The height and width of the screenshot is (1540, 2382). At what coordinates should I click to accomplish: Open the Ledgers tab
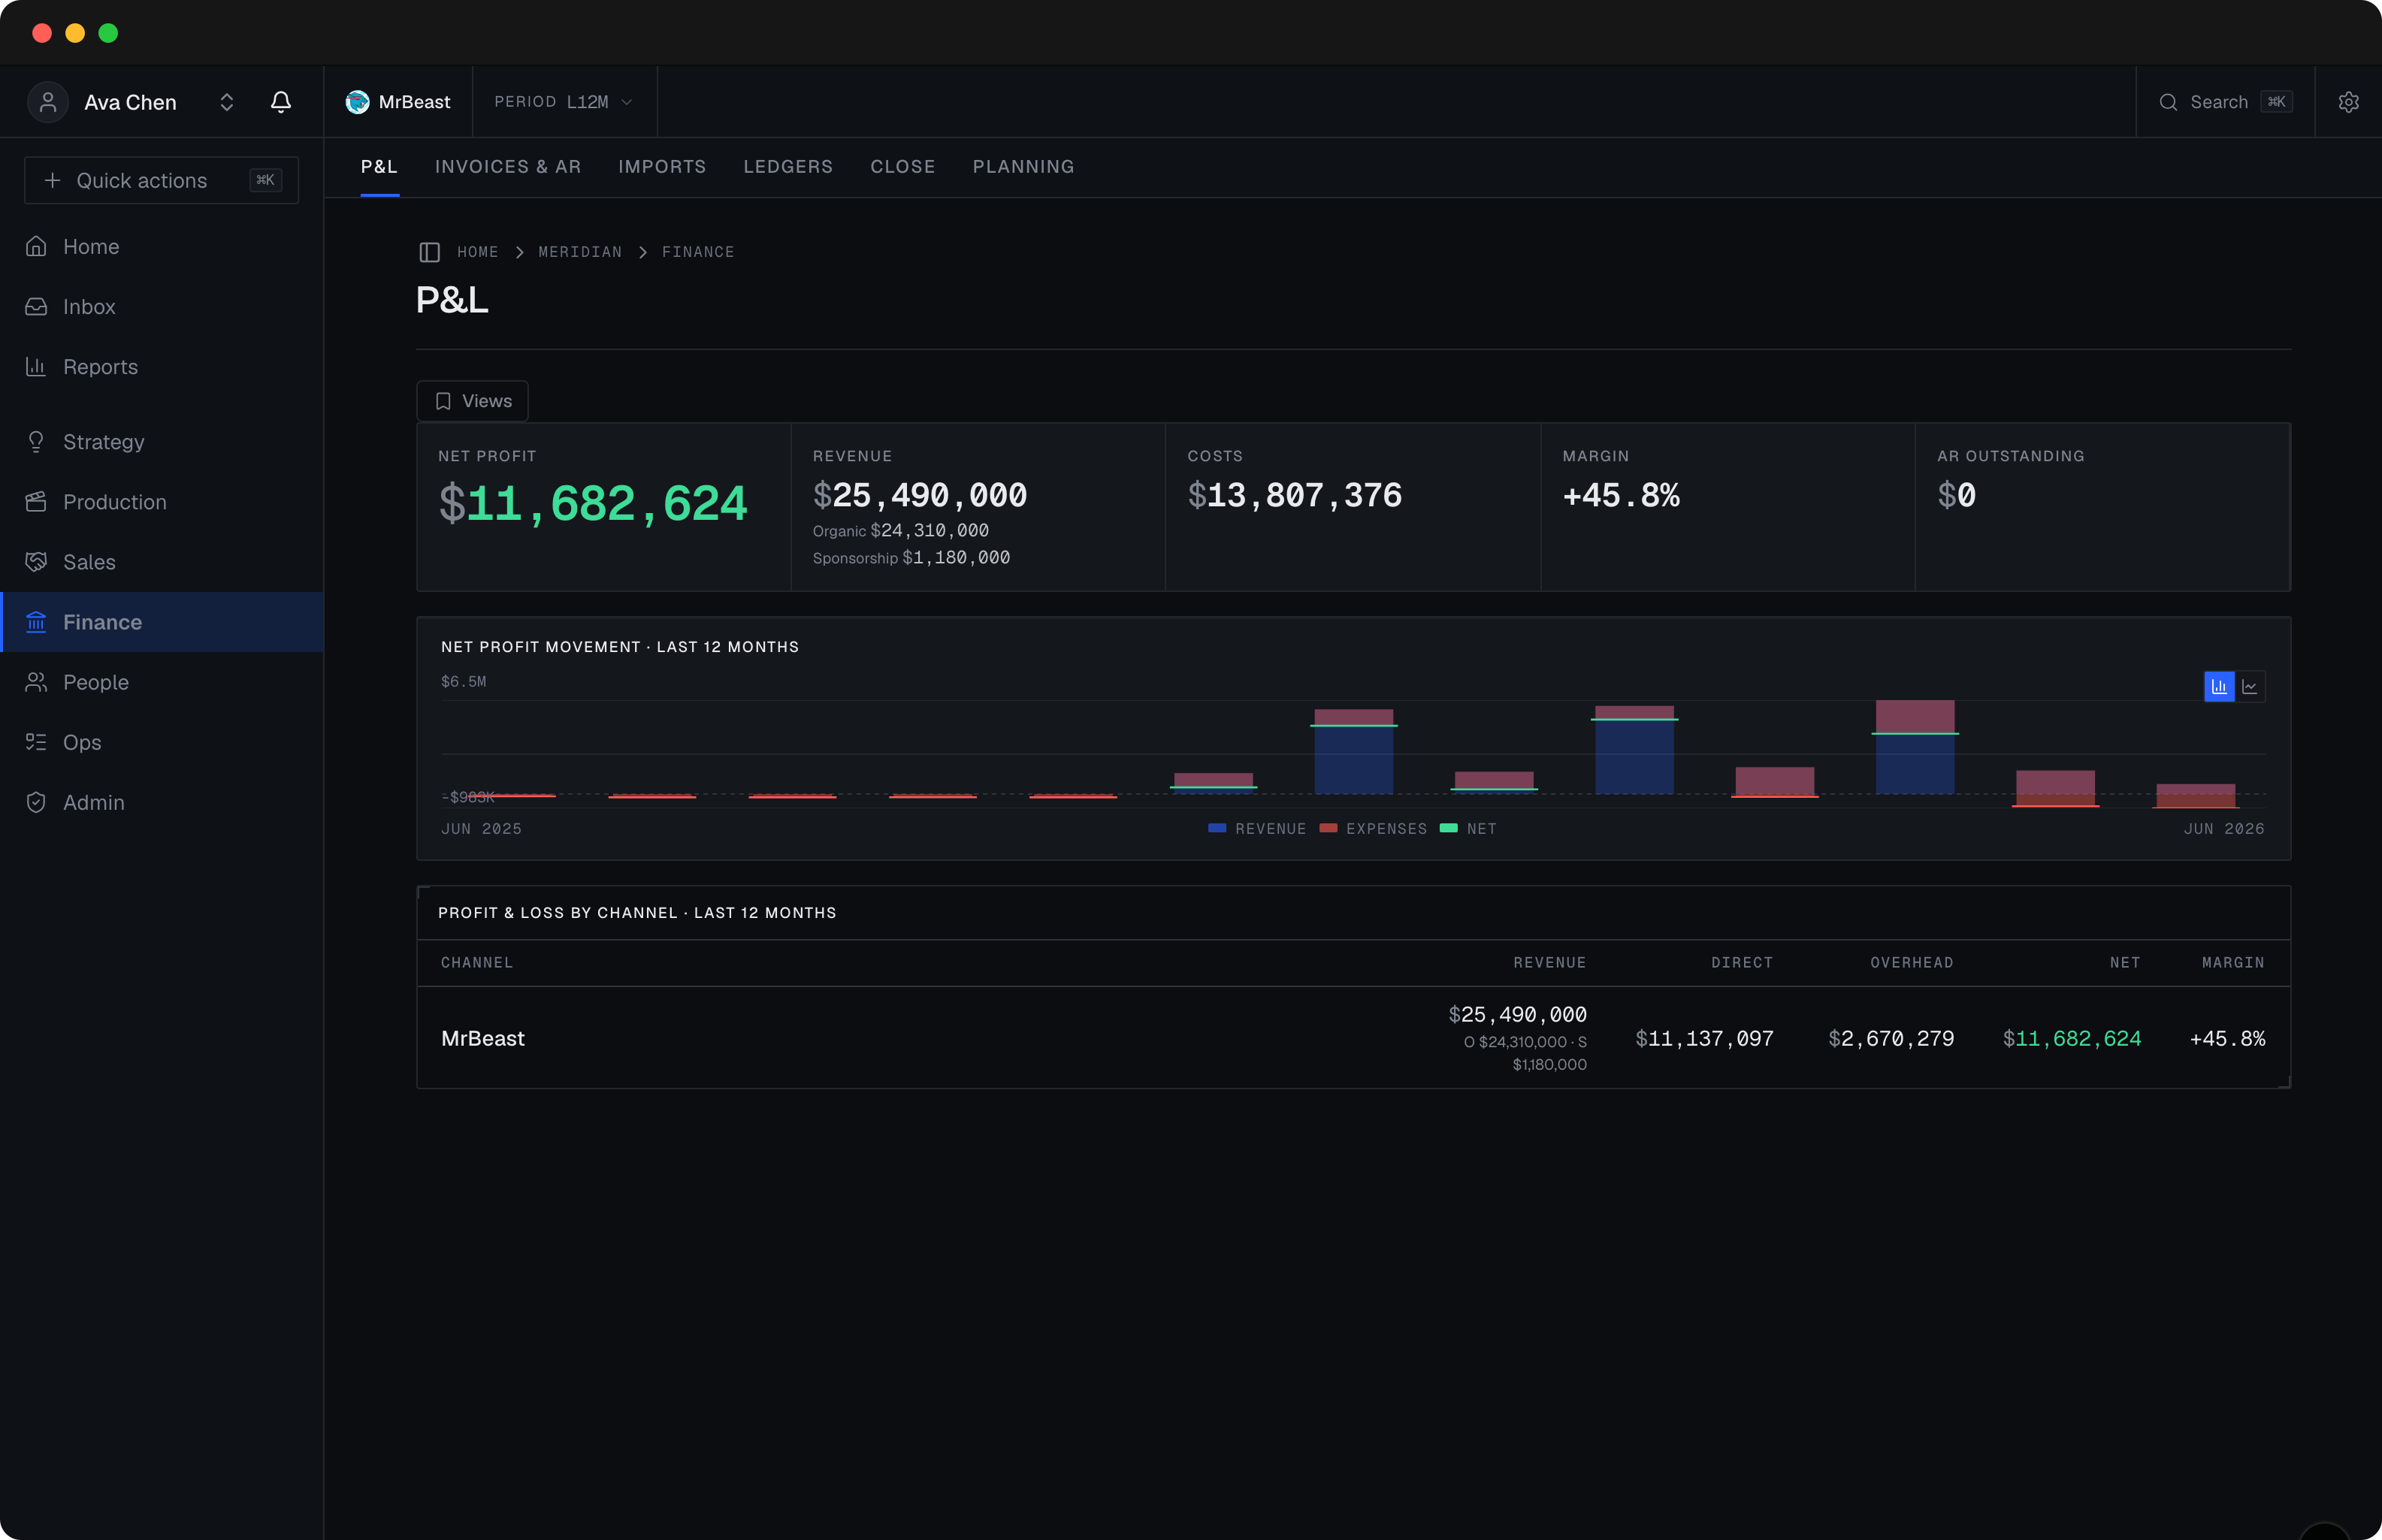point(788,166)
